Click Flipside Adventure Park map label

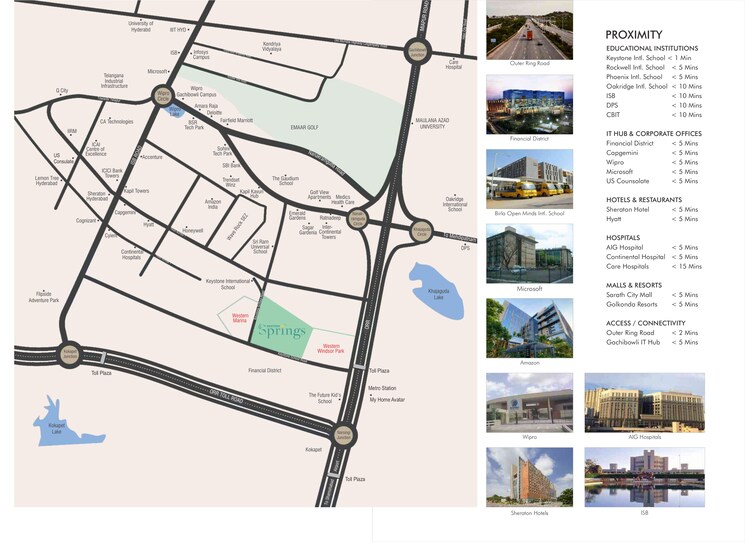44,297
